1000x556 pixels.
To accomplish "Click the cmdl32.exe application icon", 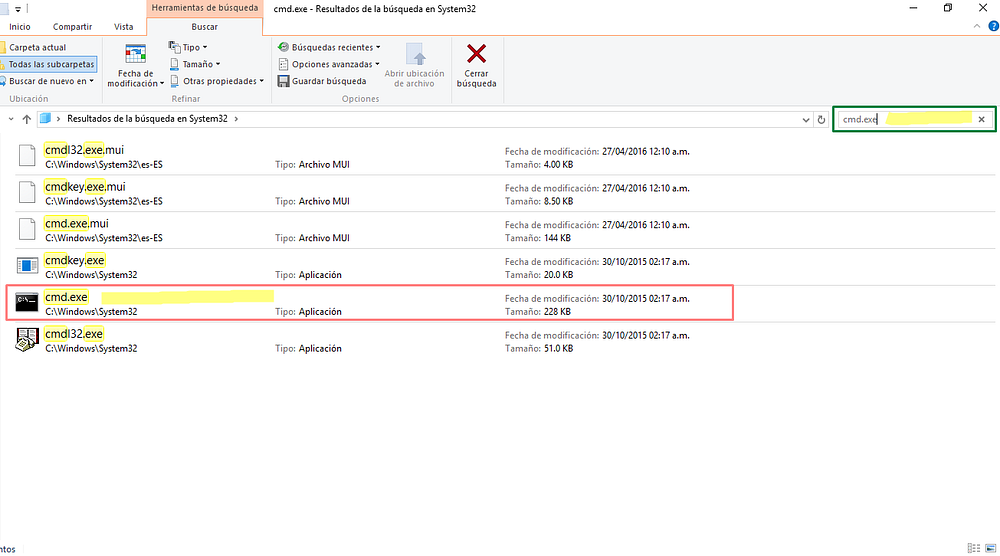I will tap(27, 339).
